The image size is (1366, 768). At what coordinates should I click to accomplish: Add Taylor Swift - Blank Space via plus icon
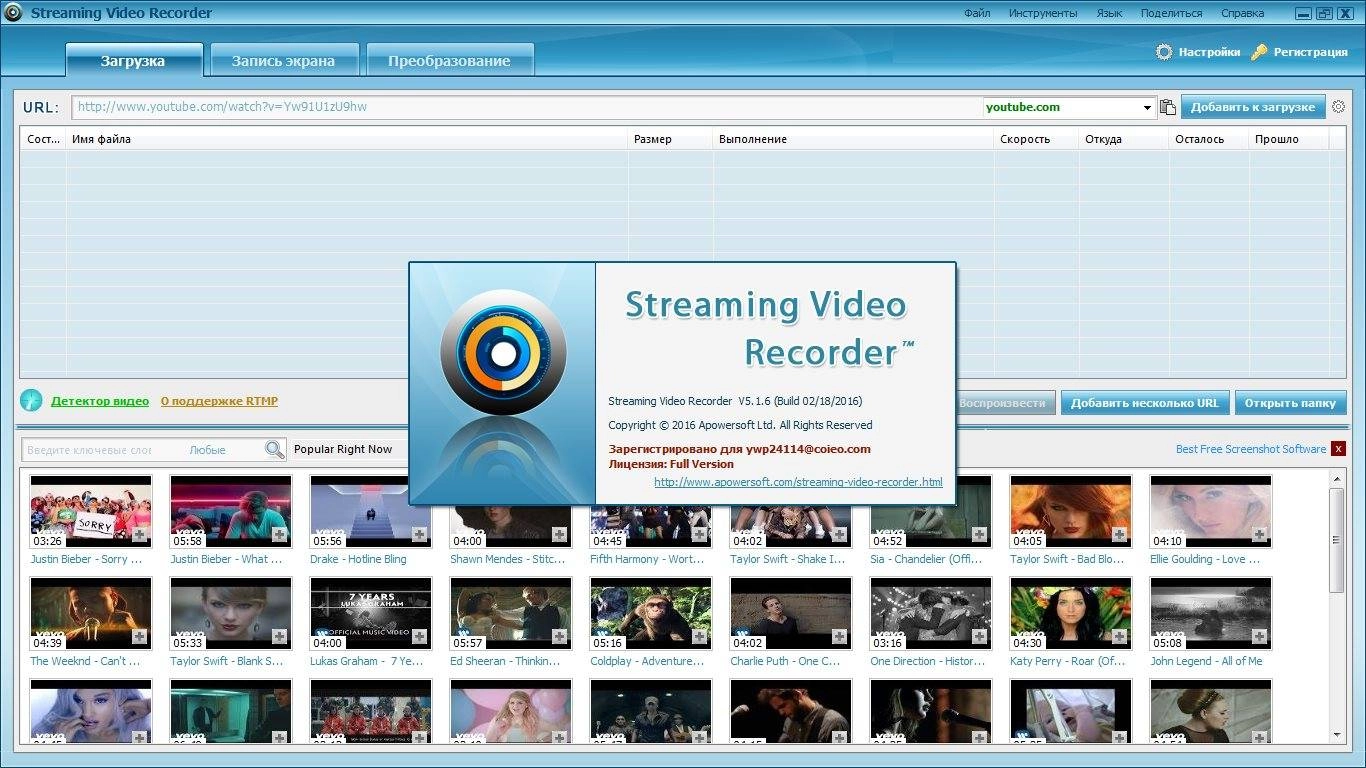279,637
